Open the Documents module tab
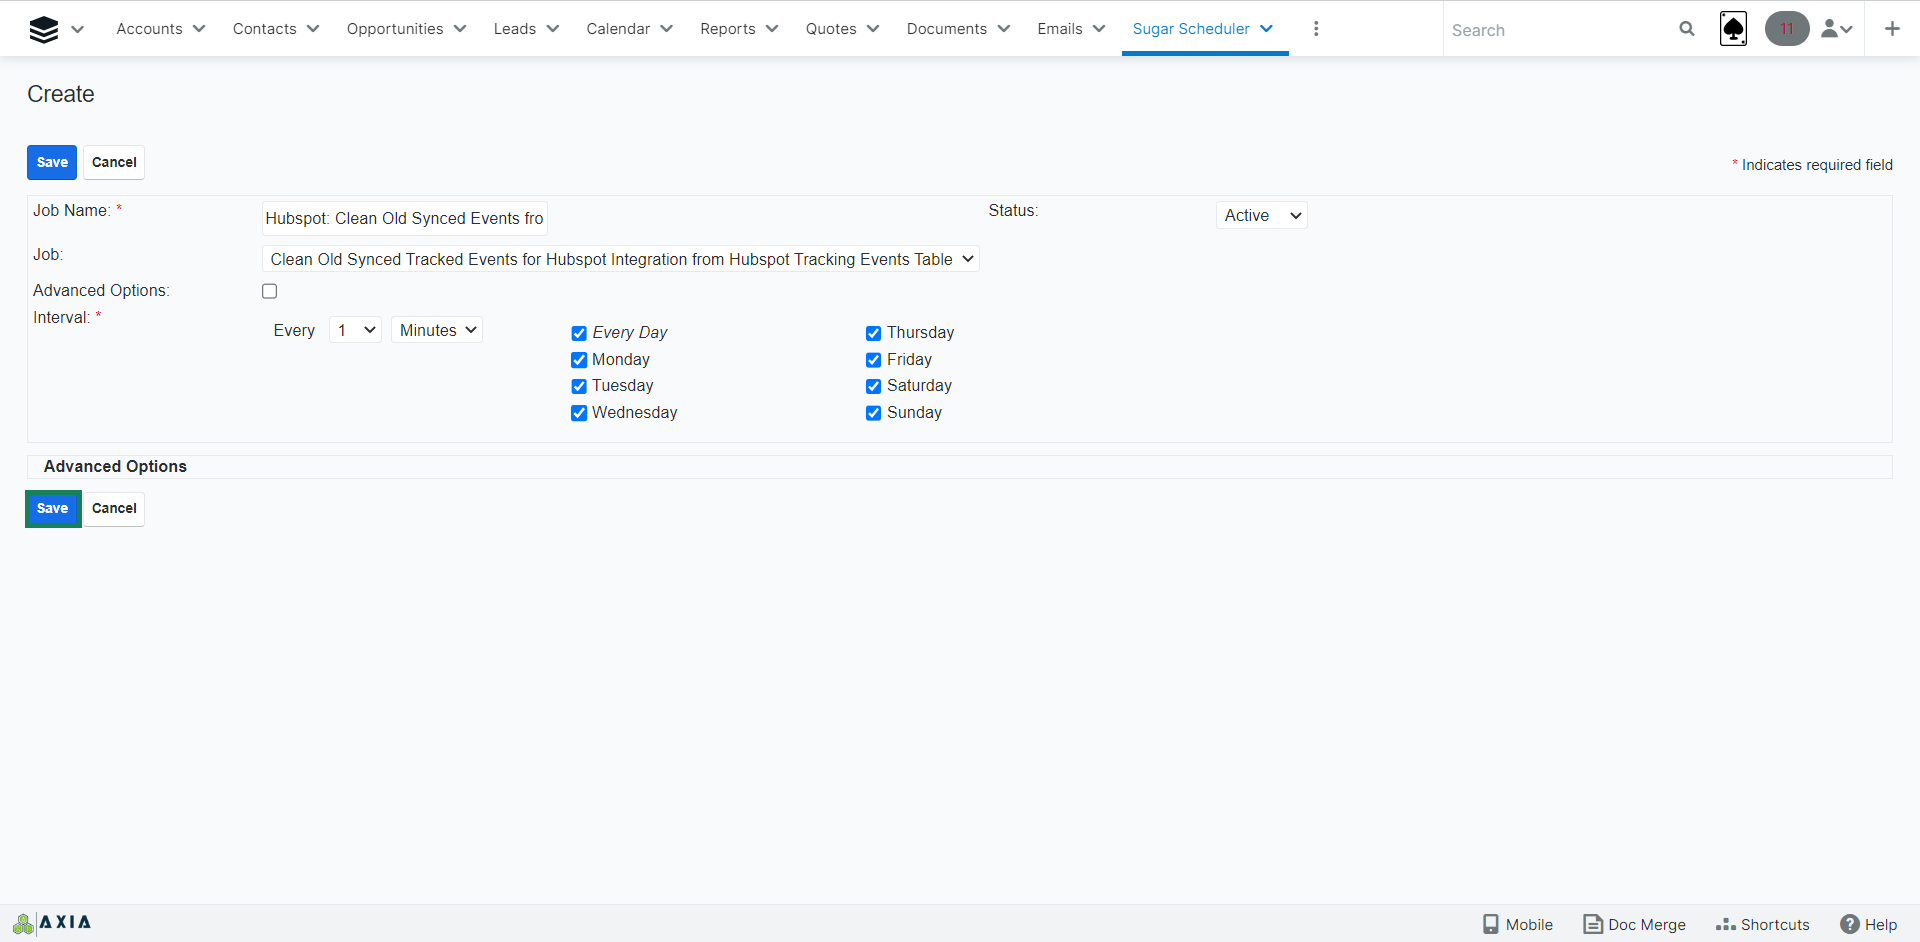The height and width of the screenshot is (942, 1920). (947, 29)
